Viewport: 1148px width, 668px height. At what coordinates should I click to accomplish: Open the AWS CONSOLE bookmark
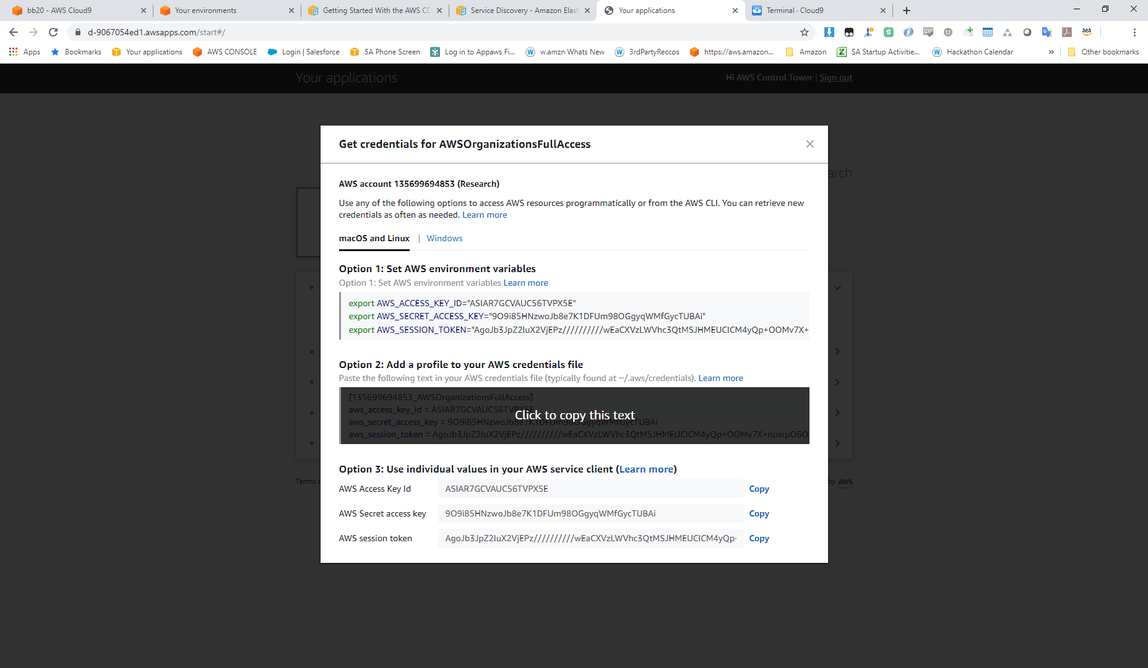(225, 52)
